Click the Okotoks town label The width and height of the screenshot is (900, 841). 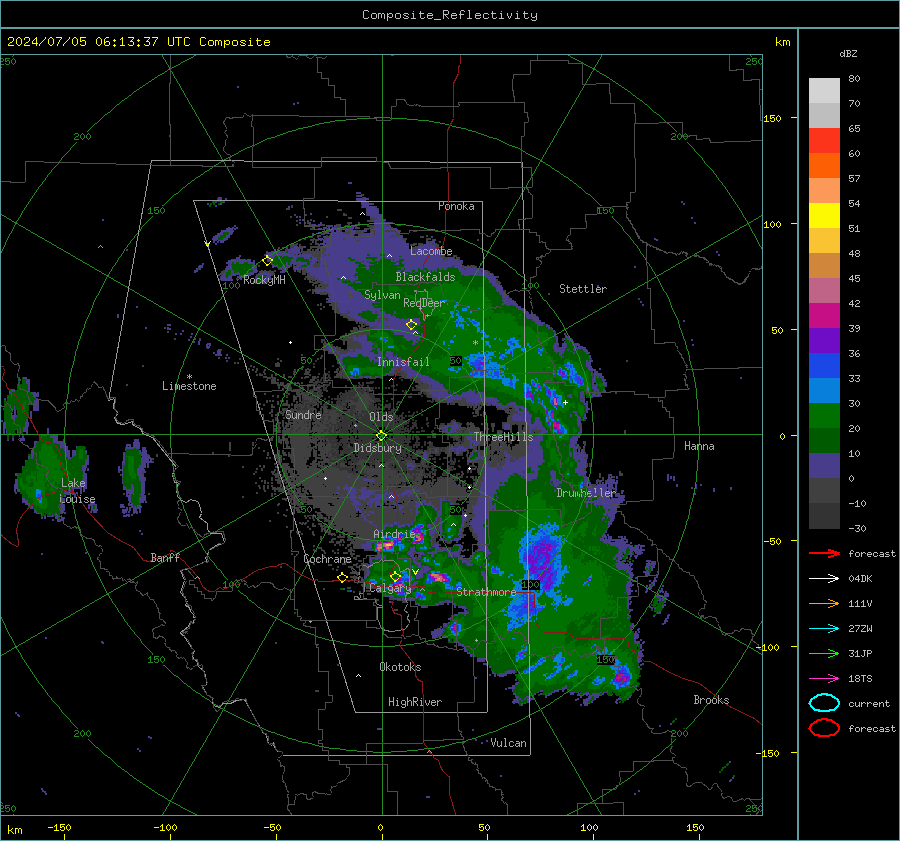coord(400,667)
